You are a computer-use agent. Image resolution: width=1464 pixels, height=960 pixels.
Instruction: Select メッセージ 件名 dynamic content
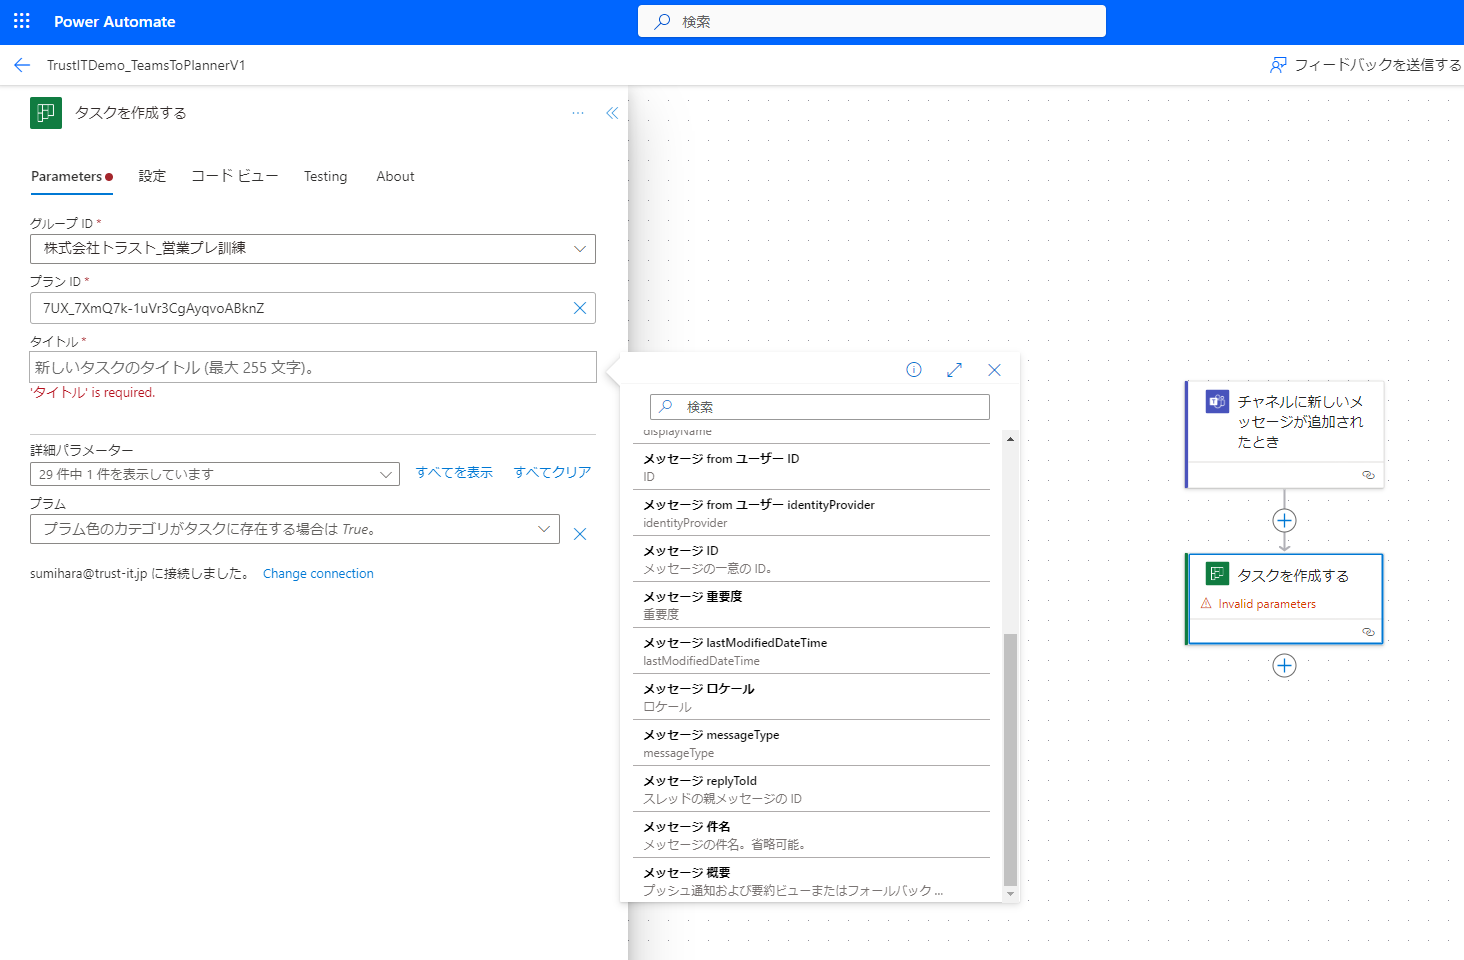[x=811, y=835]
